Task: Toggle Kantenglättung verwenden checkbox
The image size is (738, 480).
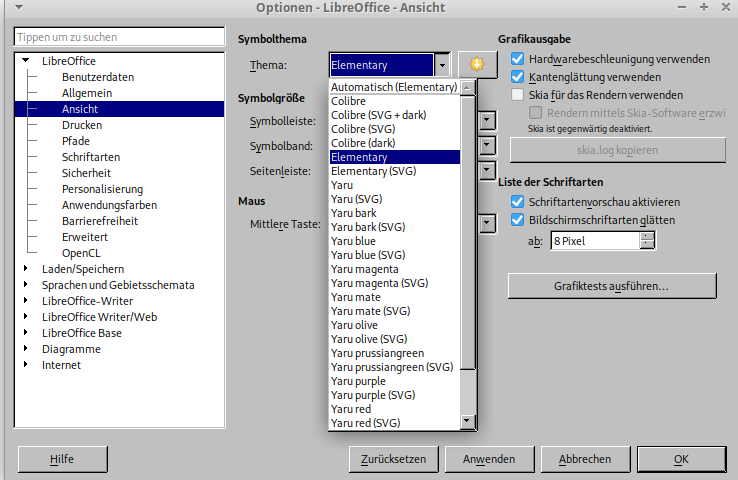Action: [x=518, y=77]
